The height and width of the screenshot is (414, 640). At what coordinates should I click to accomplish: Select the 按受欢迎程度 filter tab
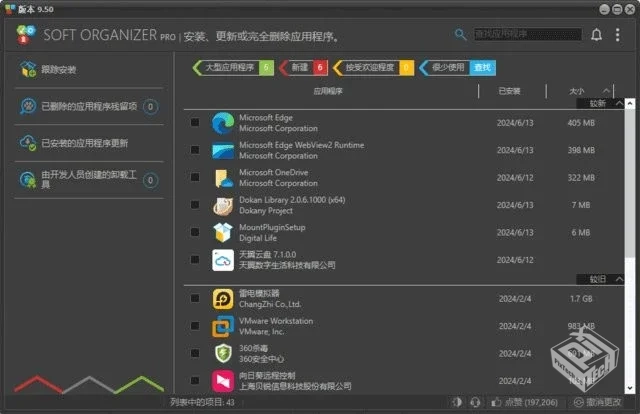point(373,67)
